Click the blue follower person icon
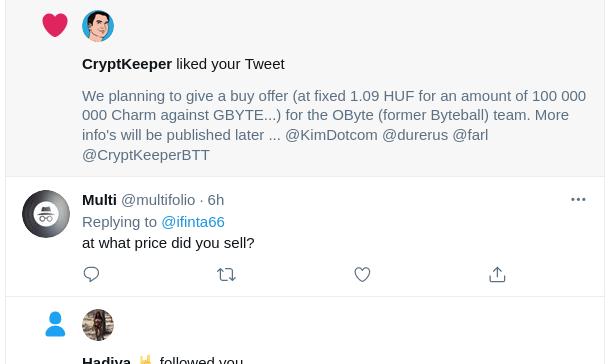 (x=55, y=324)
